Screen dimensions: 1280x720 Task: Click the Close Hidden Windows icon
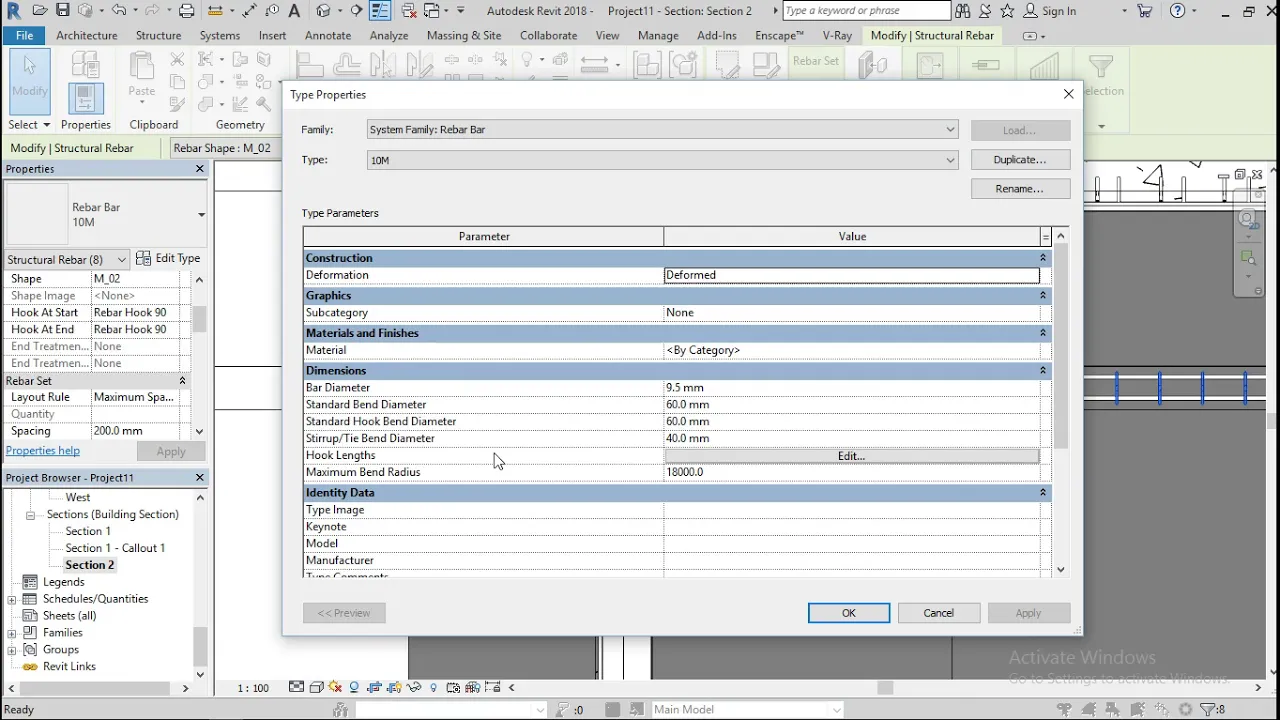pyautogui.click(x=409, y=11)
